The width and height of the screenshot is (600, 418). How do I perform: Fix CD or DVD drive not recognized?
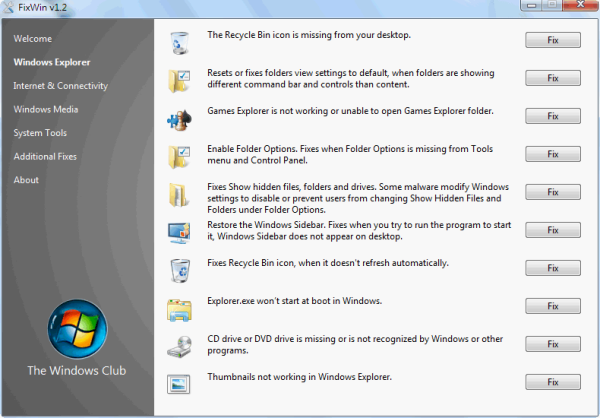click(553, 344)
